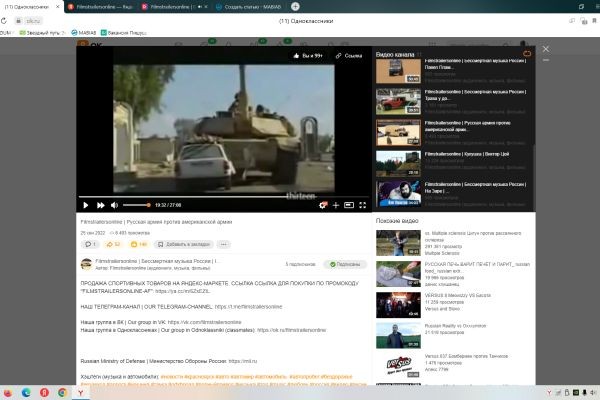Open Google Chrome from taskbar
Image resolution: width=600 pixels, height=400 pixels.
tap(62, 393)
